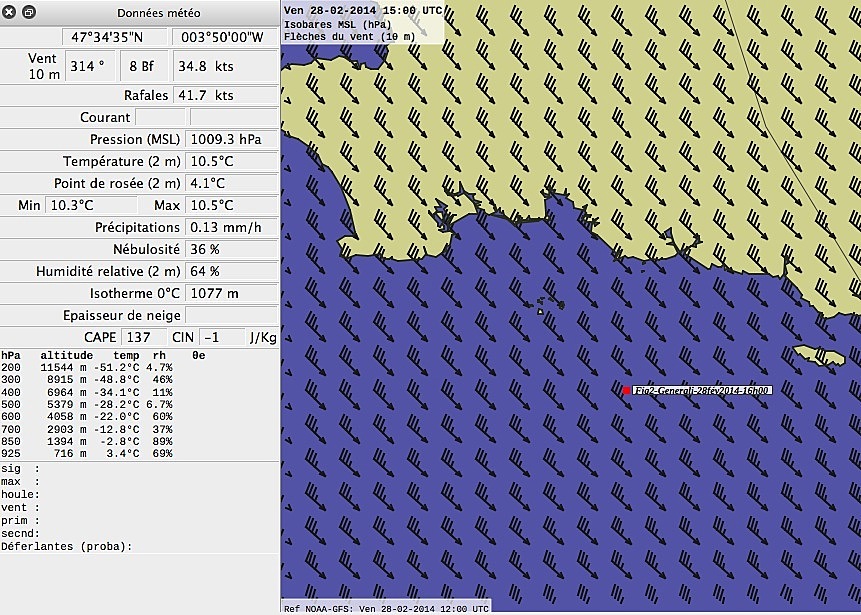
Task: Click the Ref NOAA-GFS status label
Action: (386, 608)
